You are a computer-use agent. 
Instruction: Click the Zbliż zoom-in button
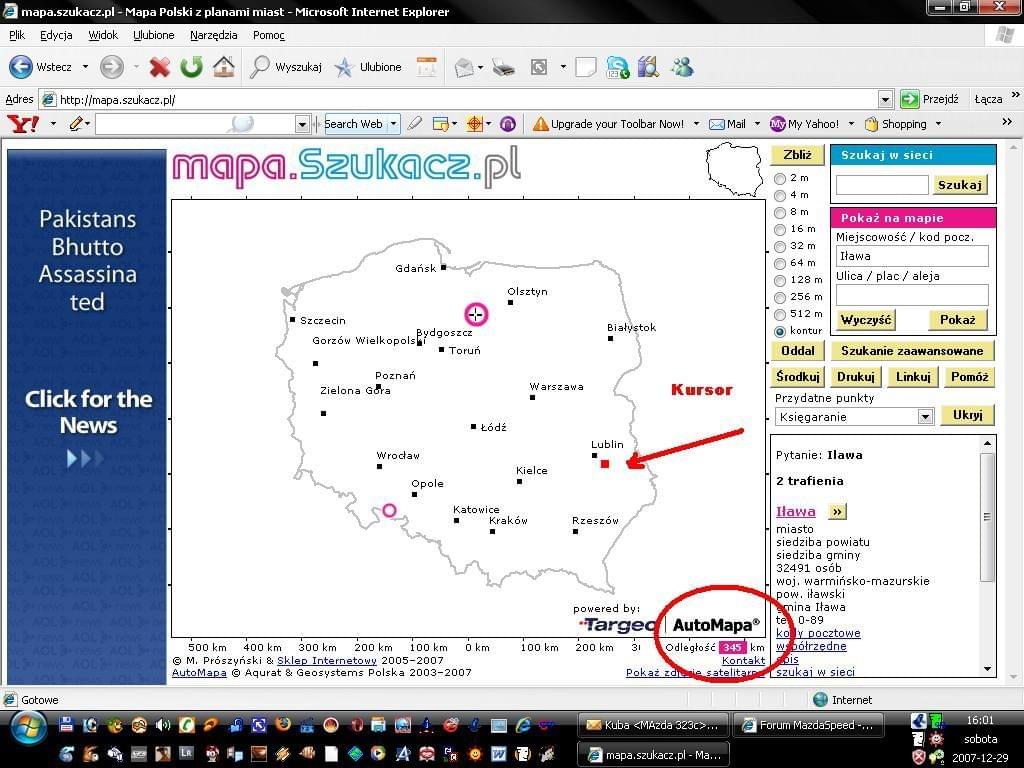[797, 155]
